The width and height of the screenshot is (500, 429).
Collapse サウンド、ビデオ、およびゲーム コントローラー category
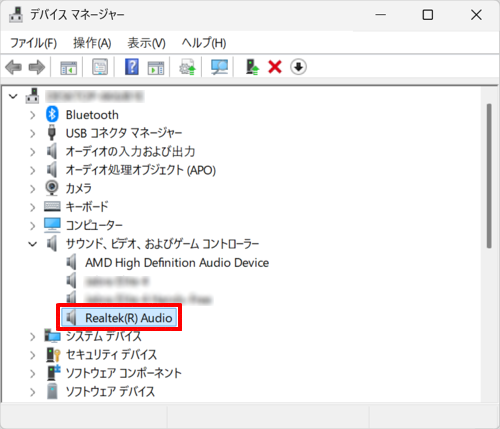[x=32, y=244]
